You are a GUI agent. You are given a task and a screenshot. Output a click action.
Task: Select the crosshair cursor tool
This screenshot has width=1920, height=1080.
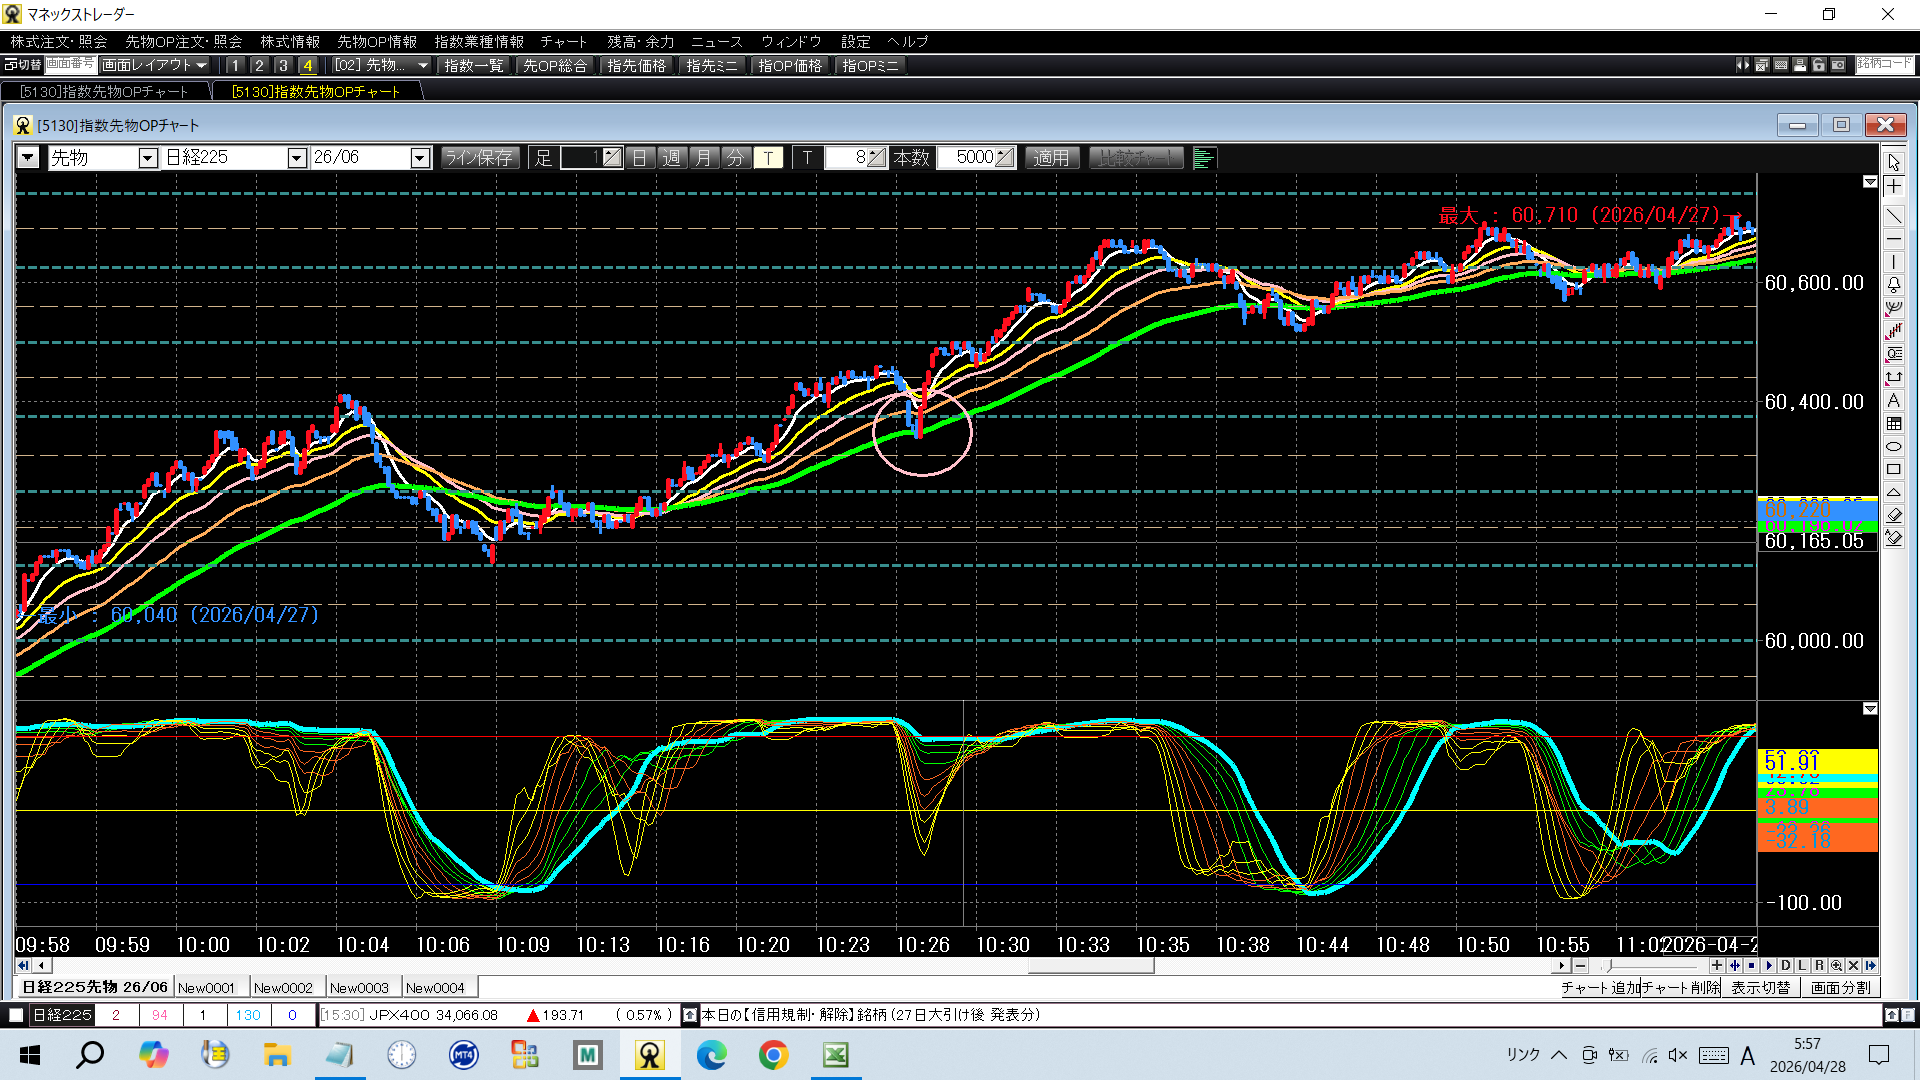[x=1894, y=187]
